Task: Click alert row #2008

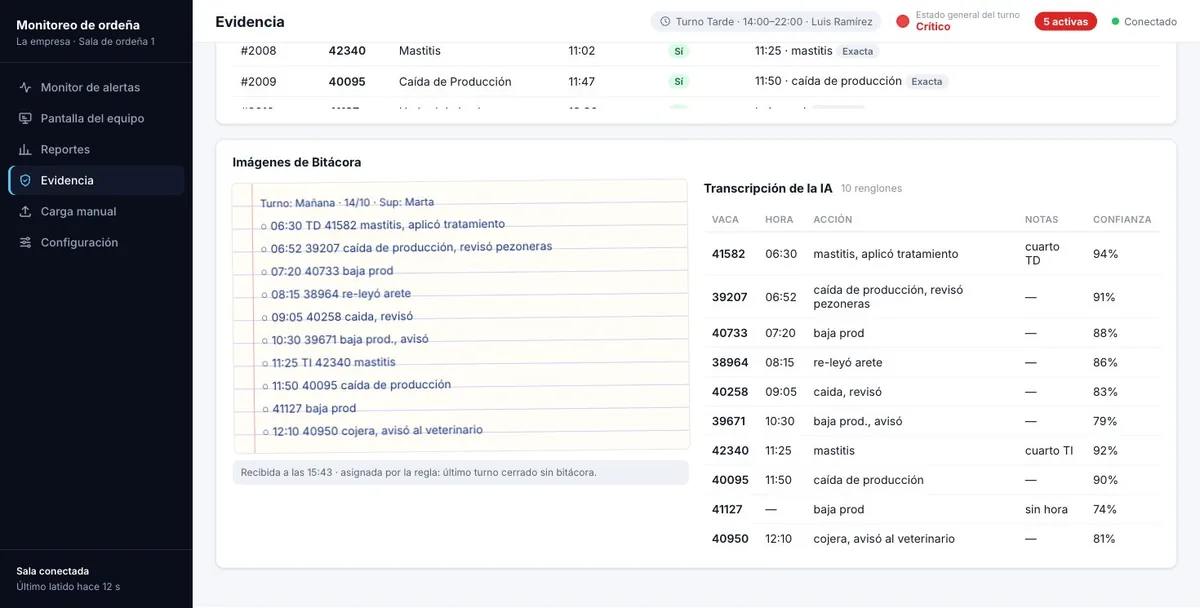Action: pyautogui.click(x=696, y=51)
